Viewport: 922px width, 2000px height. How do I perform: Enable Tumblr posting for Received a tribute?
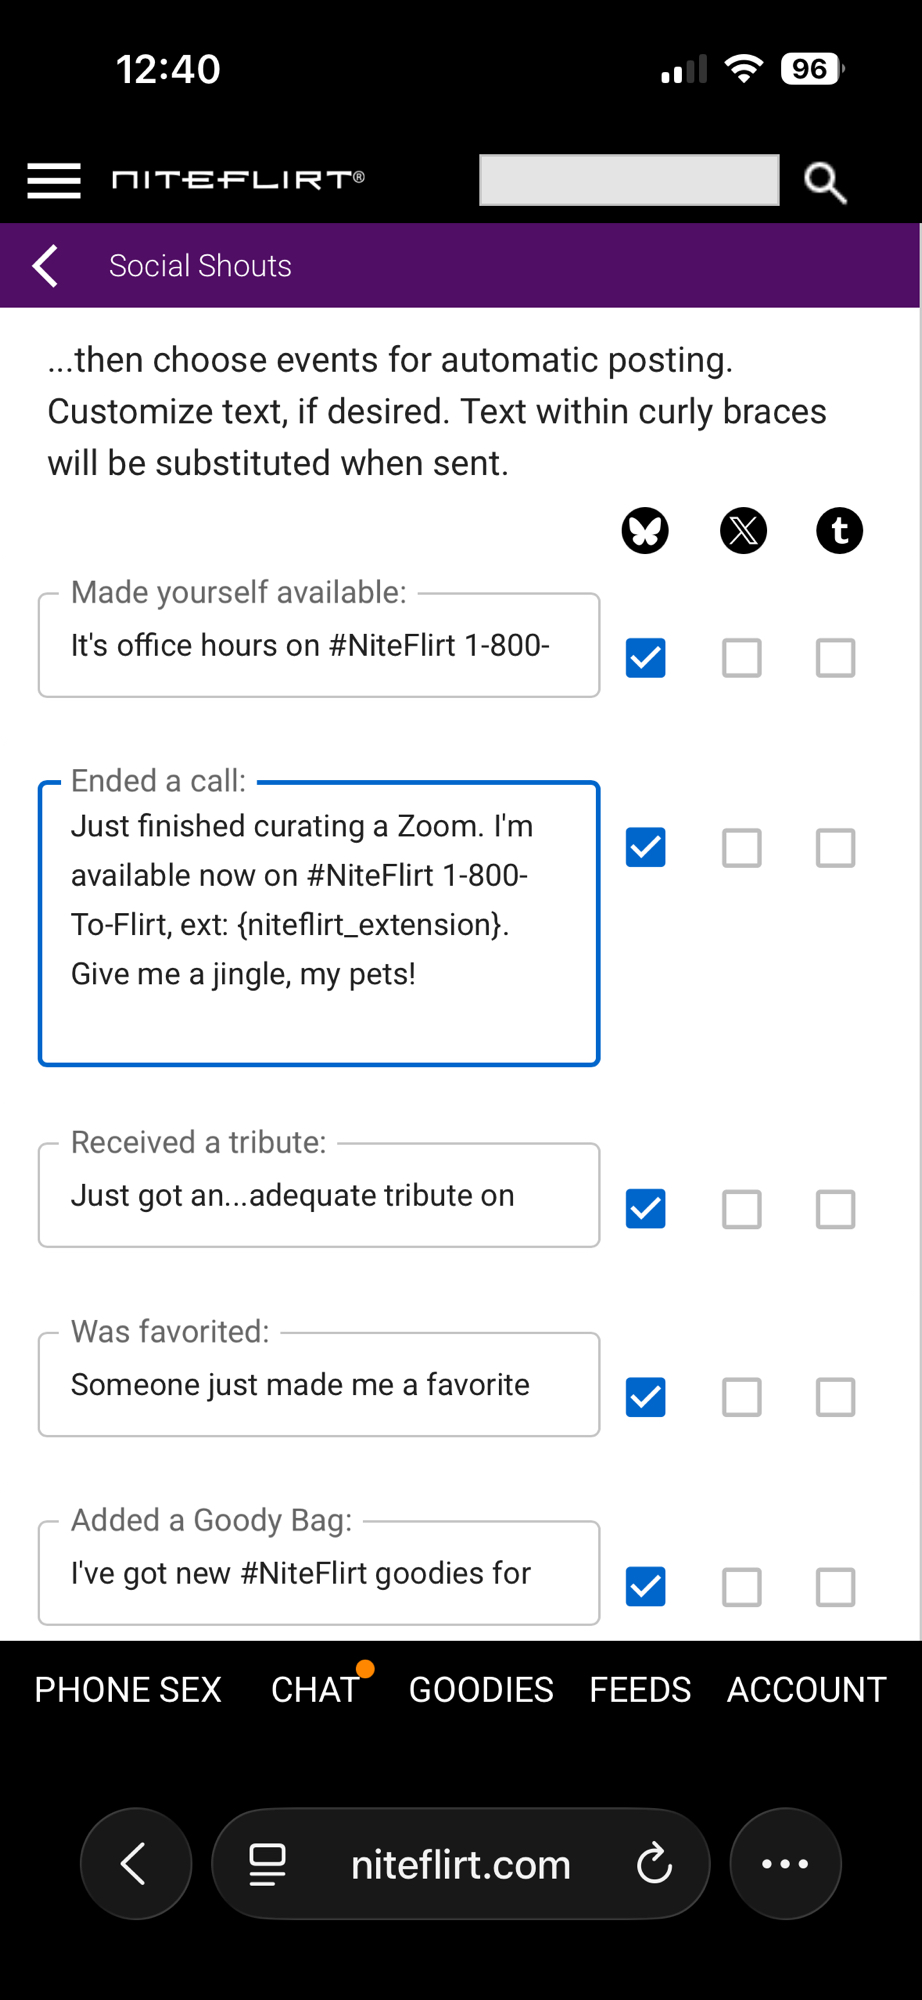[836, 1209]
